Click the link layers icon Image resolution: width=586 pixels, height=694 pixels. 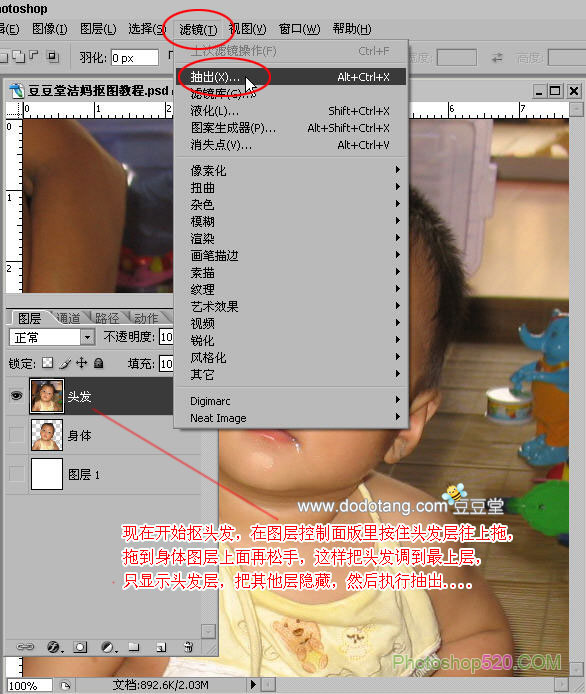[25, 647]
